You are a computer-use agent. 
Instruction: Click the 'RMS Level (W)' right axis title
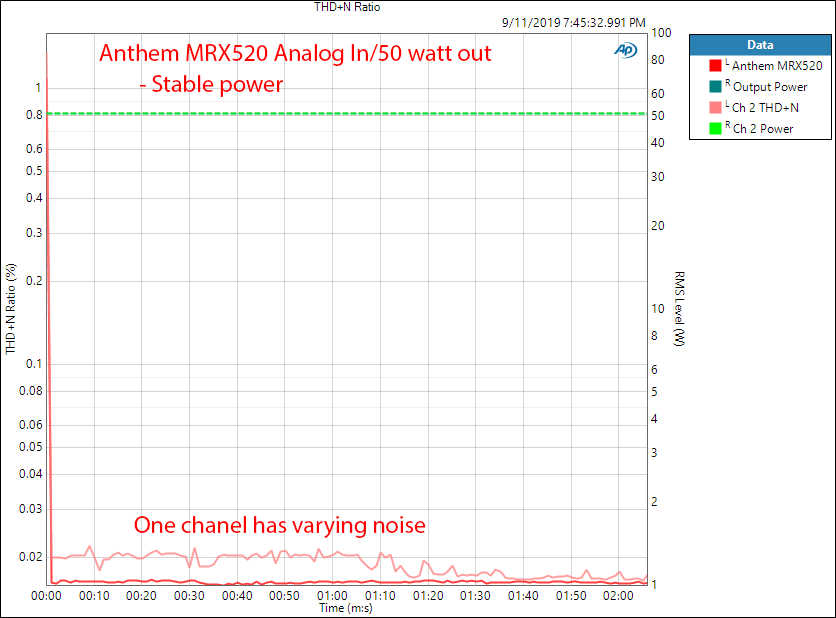679,309
